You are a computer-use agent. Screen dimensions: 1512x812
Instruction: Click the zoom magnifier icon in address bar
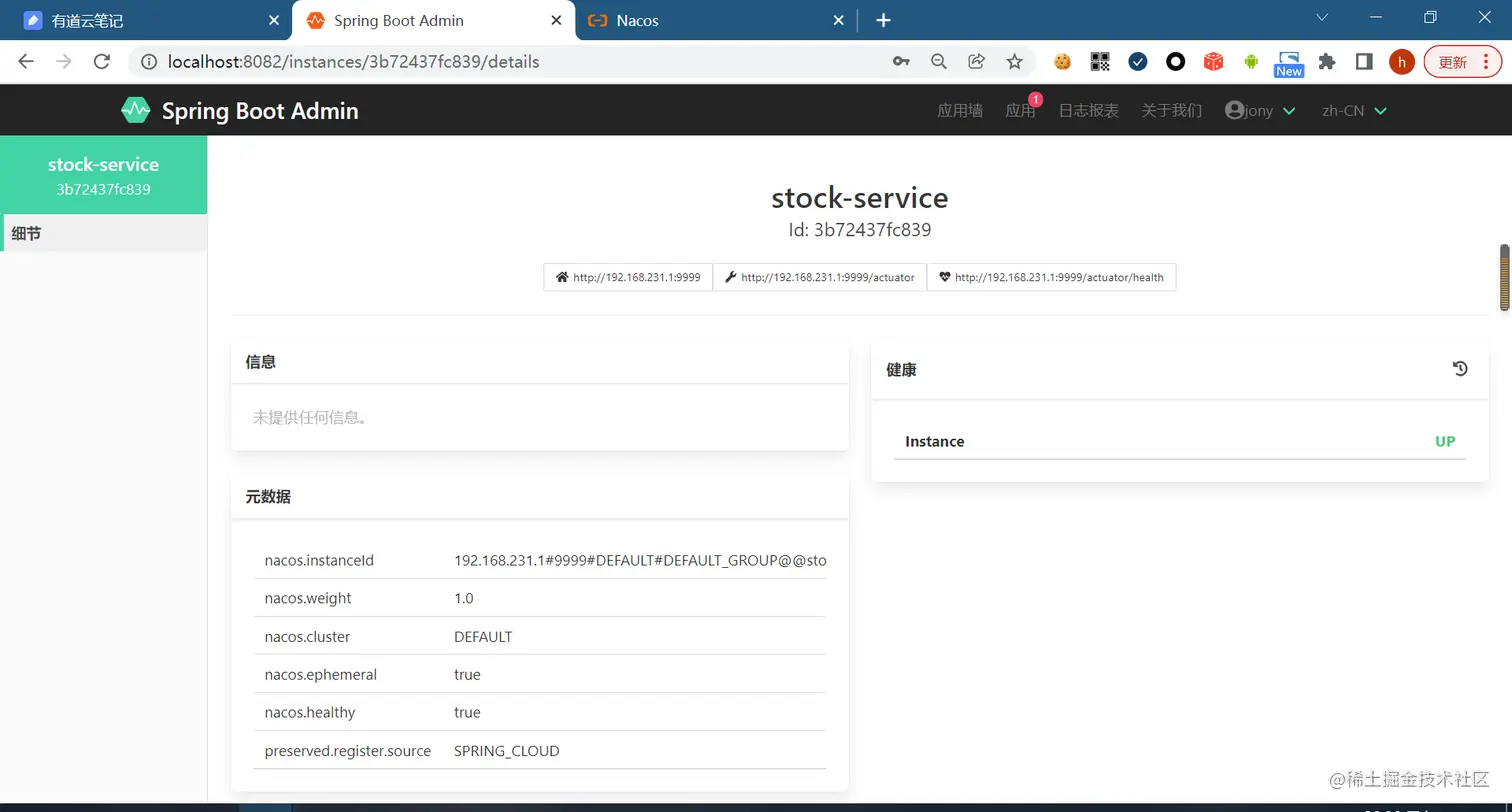938,62
